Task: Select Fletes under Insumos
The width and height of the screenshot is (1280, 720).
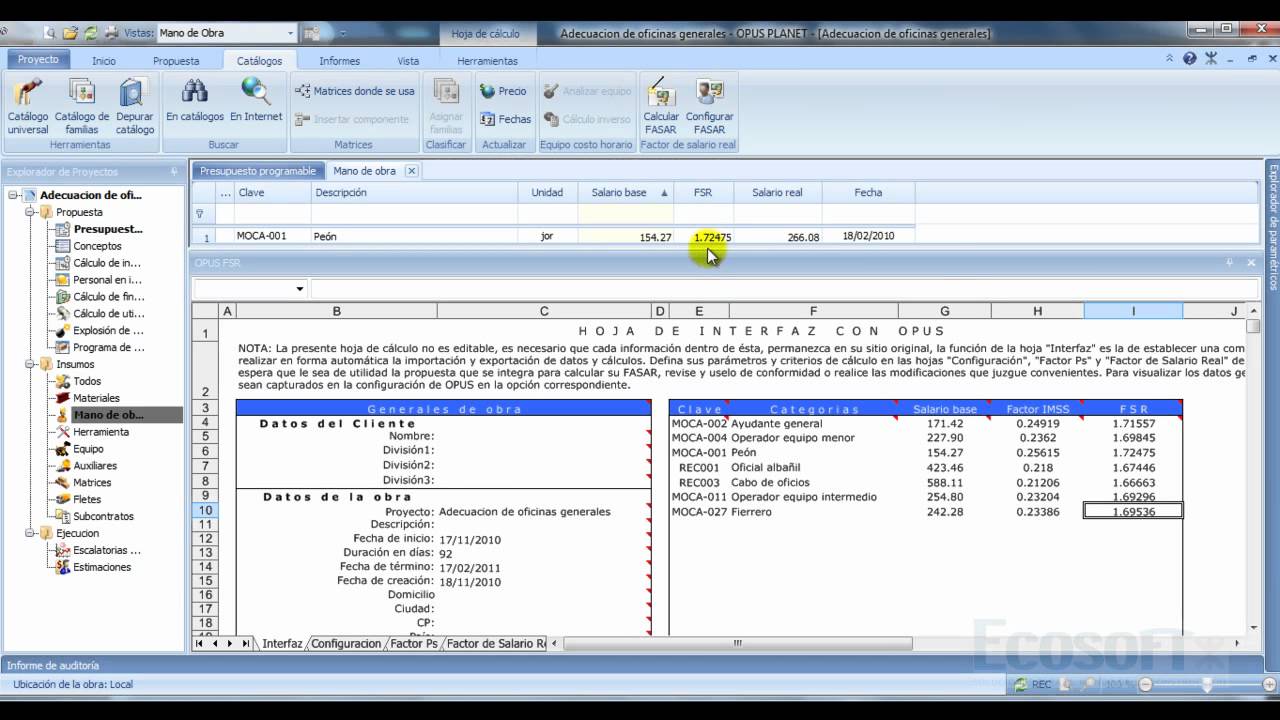Action: pyautogui.click(x=87, y=500)
